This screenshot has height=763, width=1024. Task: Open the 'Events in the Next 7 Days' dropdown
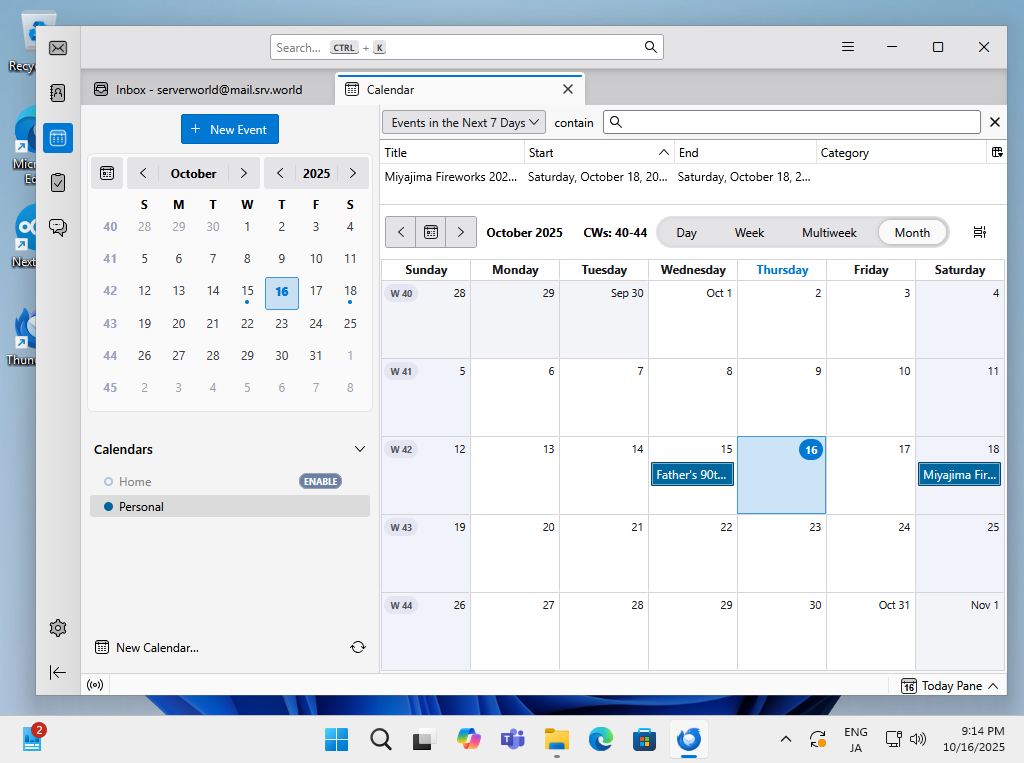click(x=464, y=122)
